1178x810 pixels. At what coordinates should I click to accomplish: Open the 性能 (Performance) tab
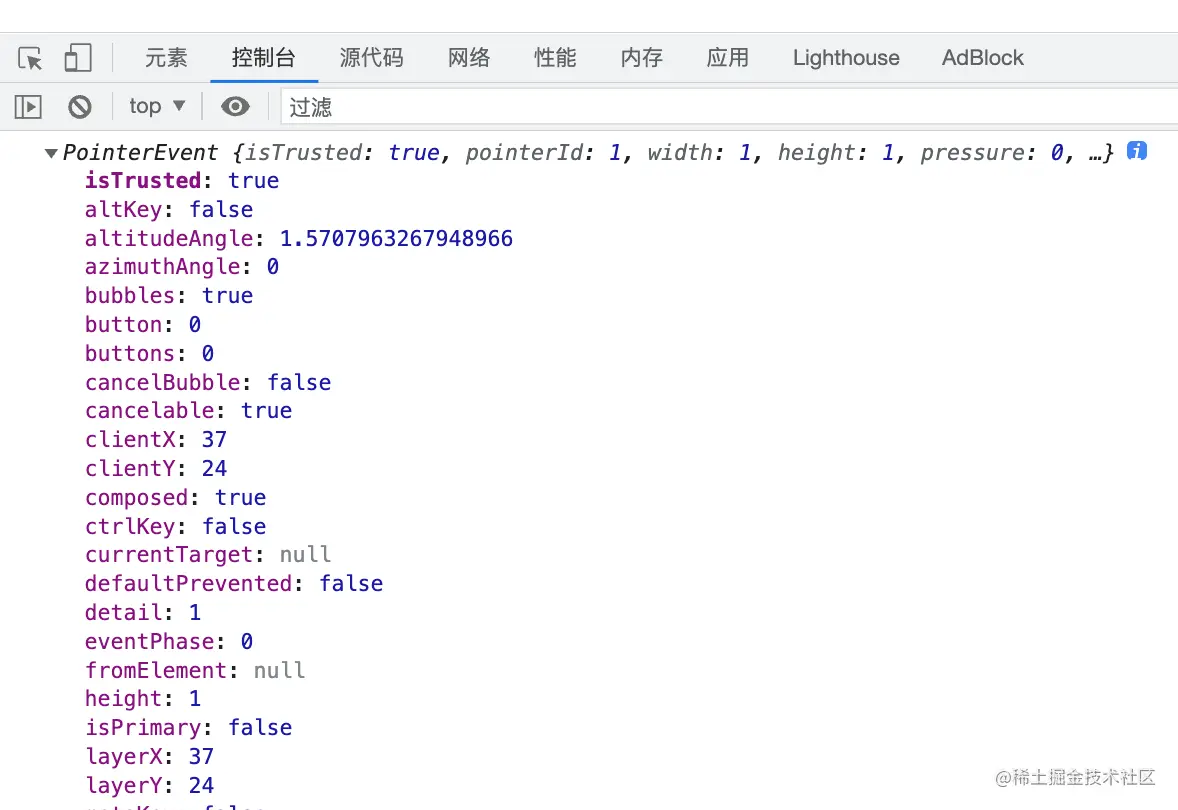(555, 58)
